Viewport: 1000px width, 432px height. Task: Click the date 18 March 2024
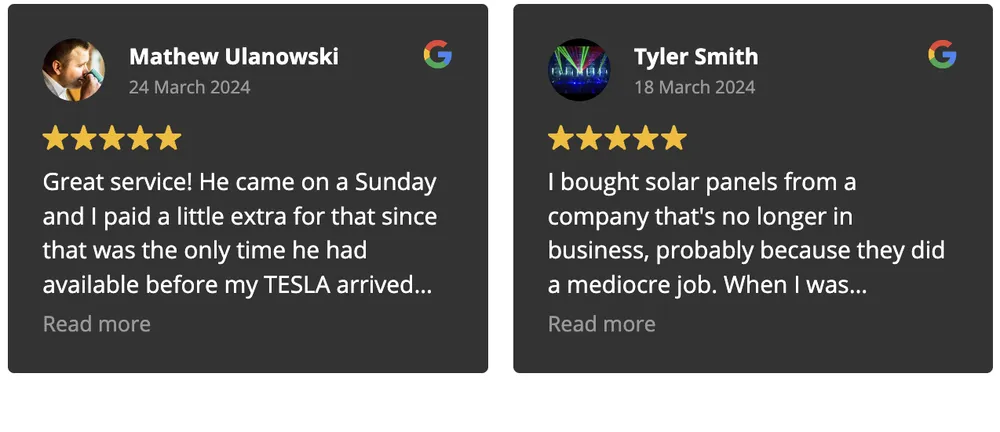695,87
